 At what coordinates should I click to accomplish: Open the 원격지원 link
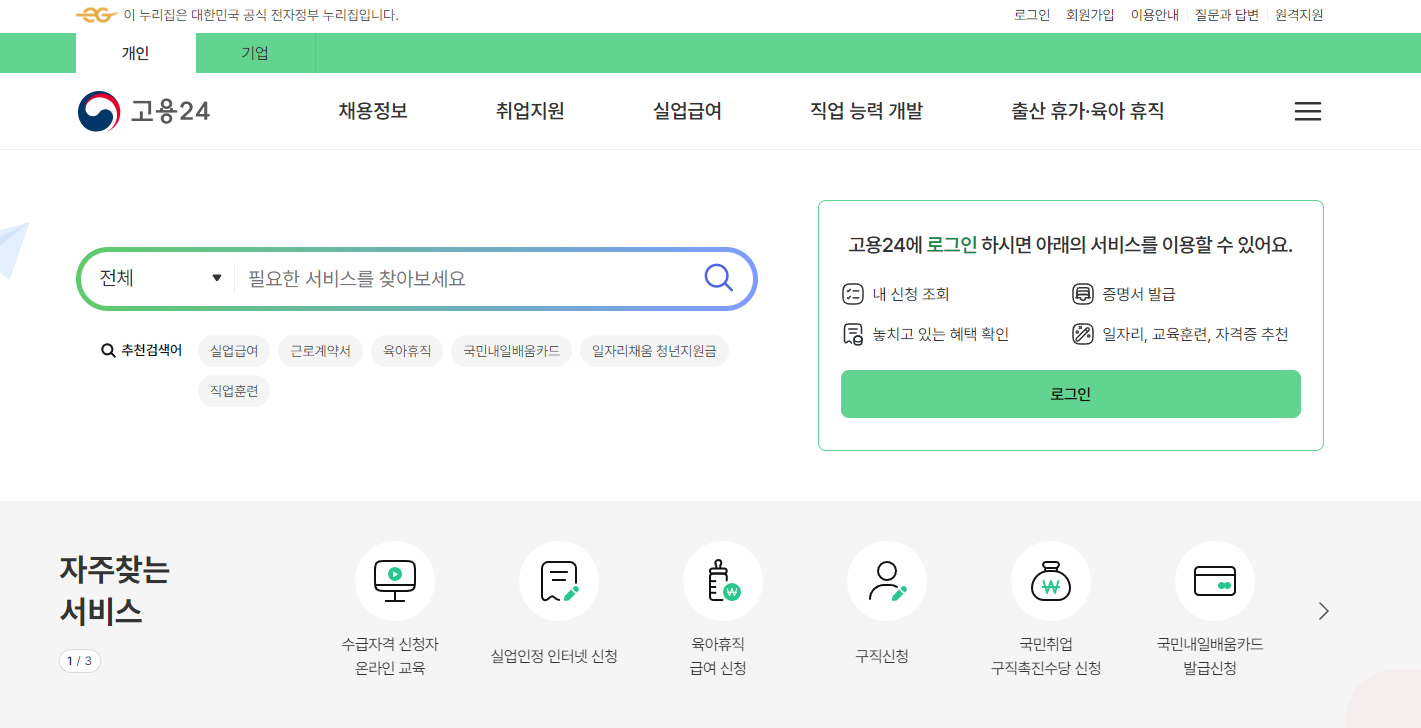(x=1299, y=15)
